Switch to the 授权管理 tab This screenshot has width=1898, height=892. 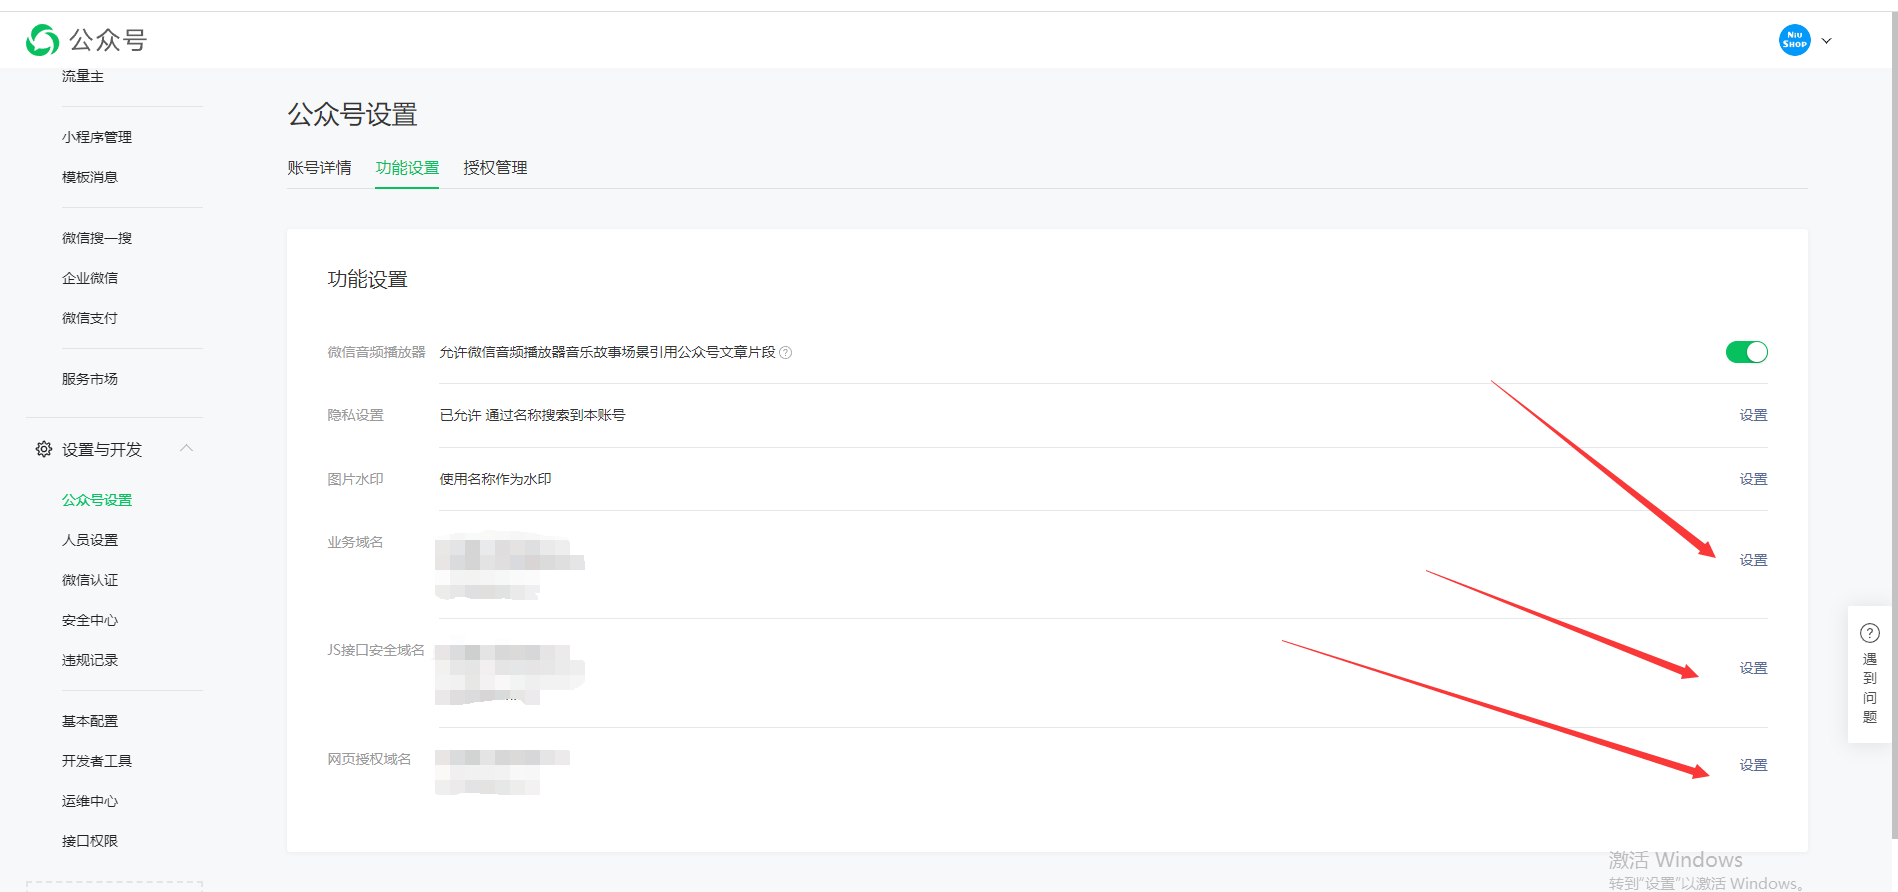point(495,168)
